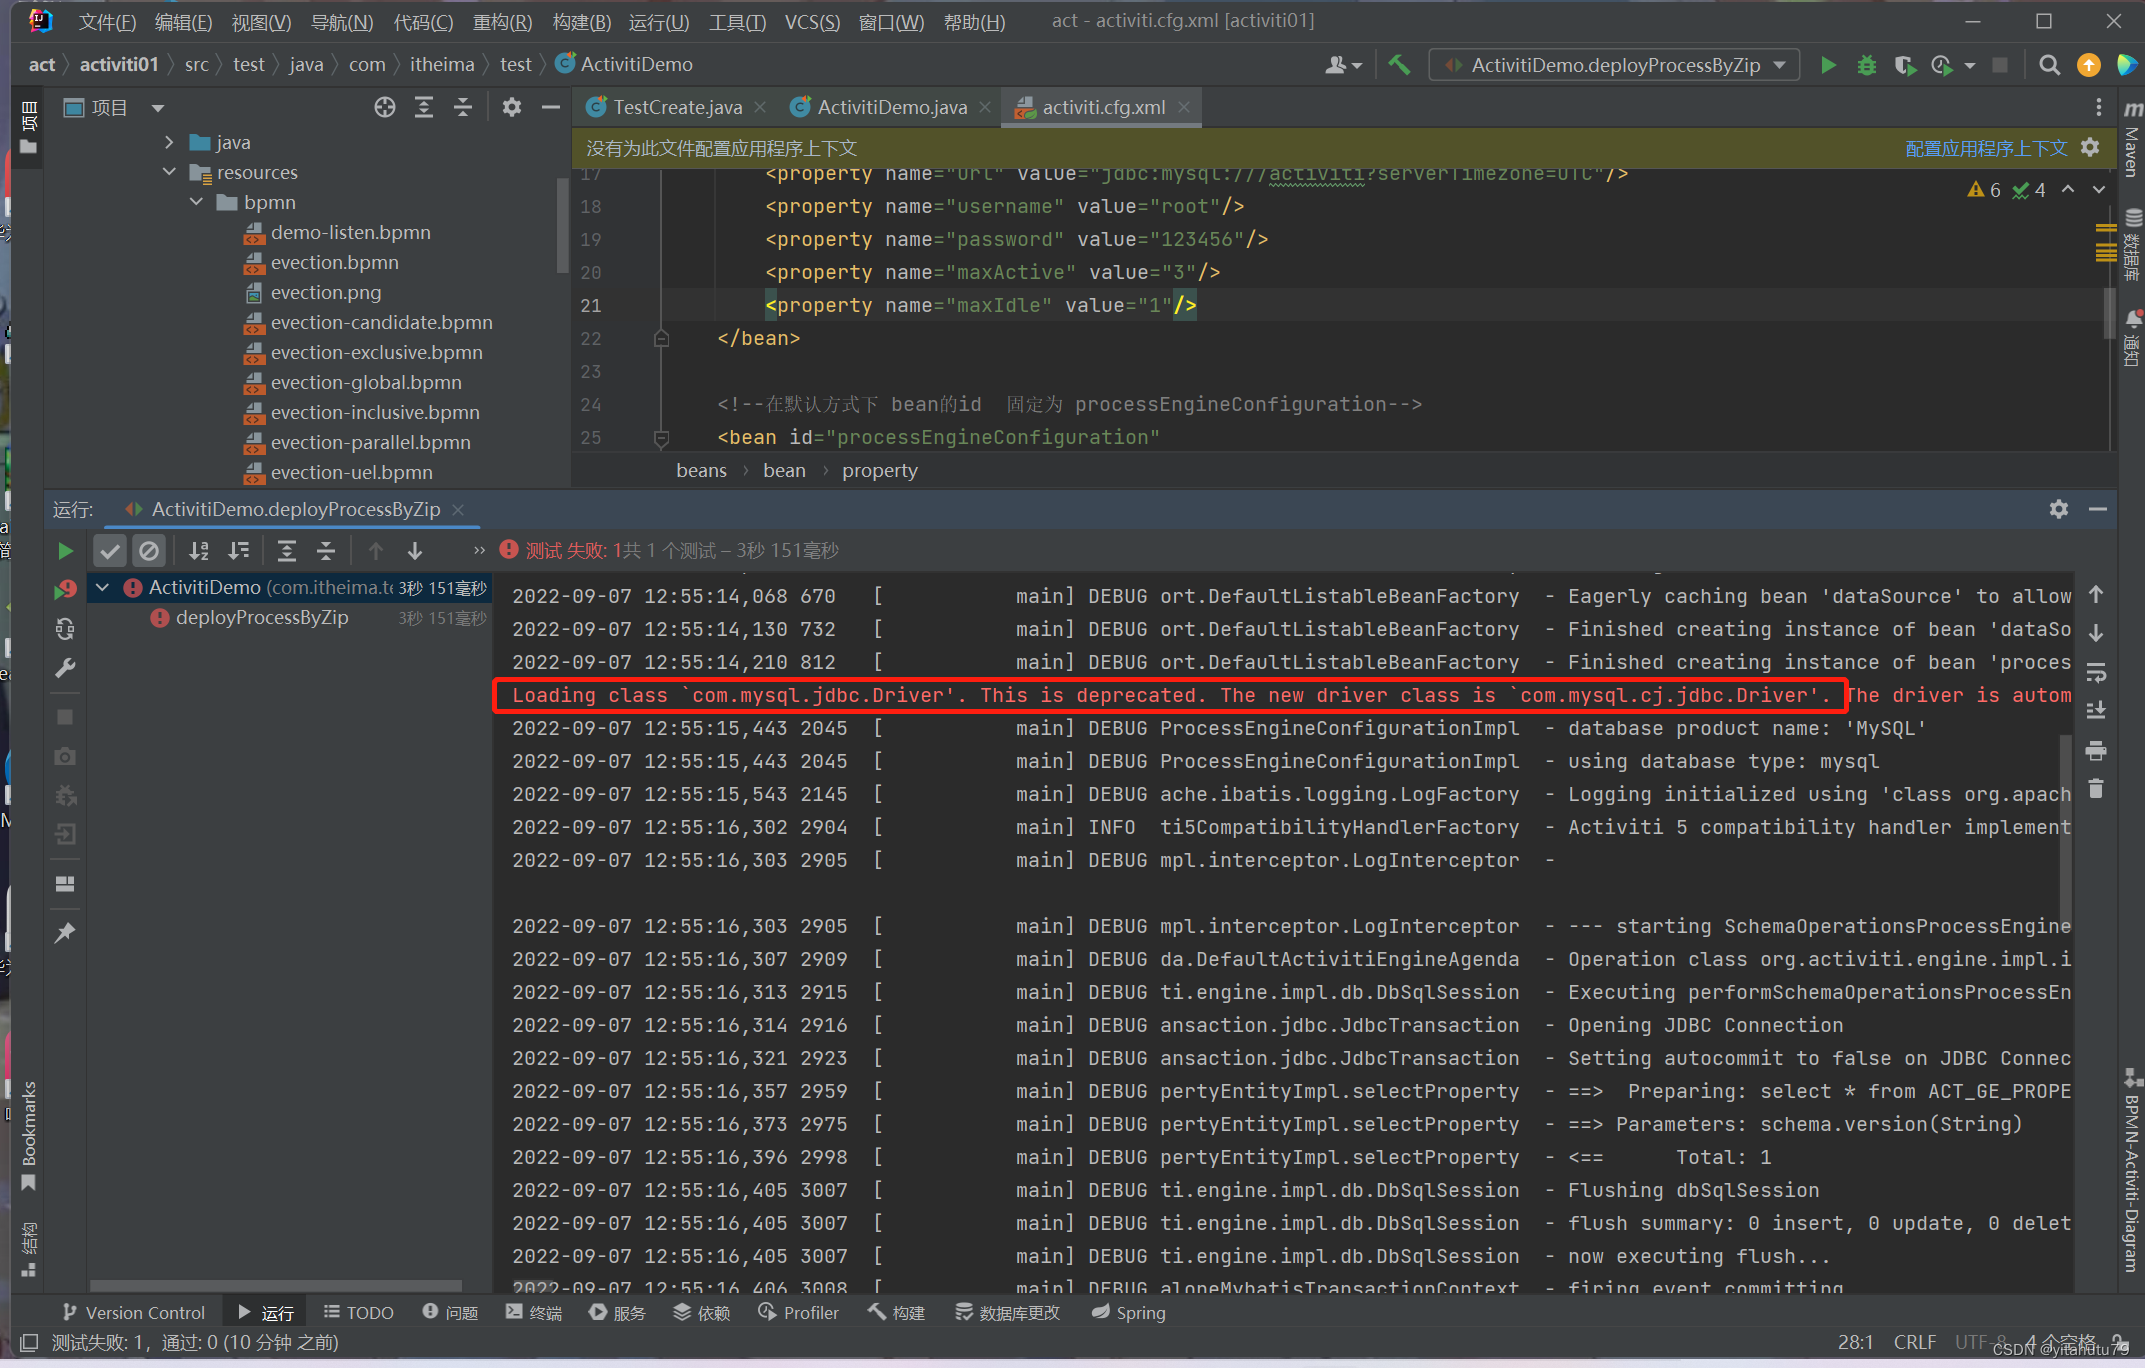The width and height of the screenshot is (2145, 1368).
Task: Open the 构建(B) menu
Action: click(x=581, y=22)
